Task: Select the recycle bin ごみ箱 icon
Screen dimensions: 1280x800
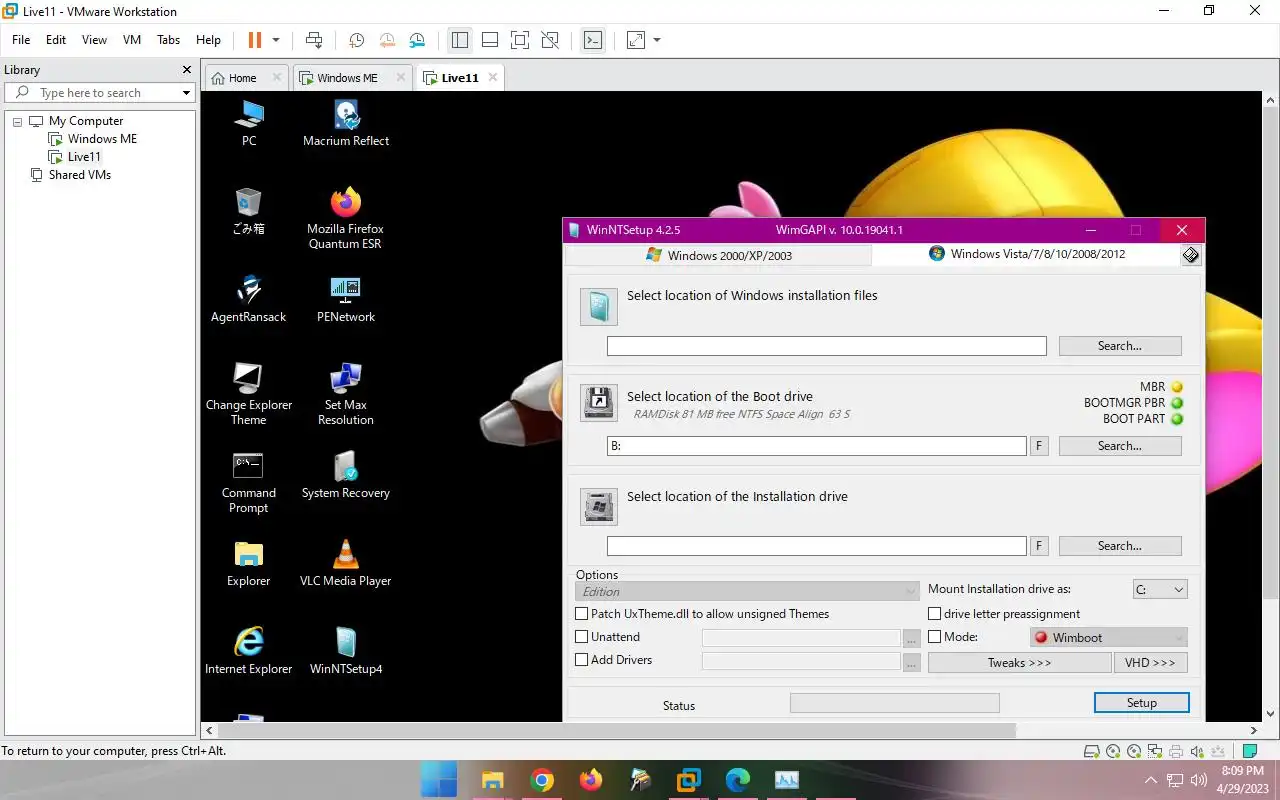Action: 248,211
